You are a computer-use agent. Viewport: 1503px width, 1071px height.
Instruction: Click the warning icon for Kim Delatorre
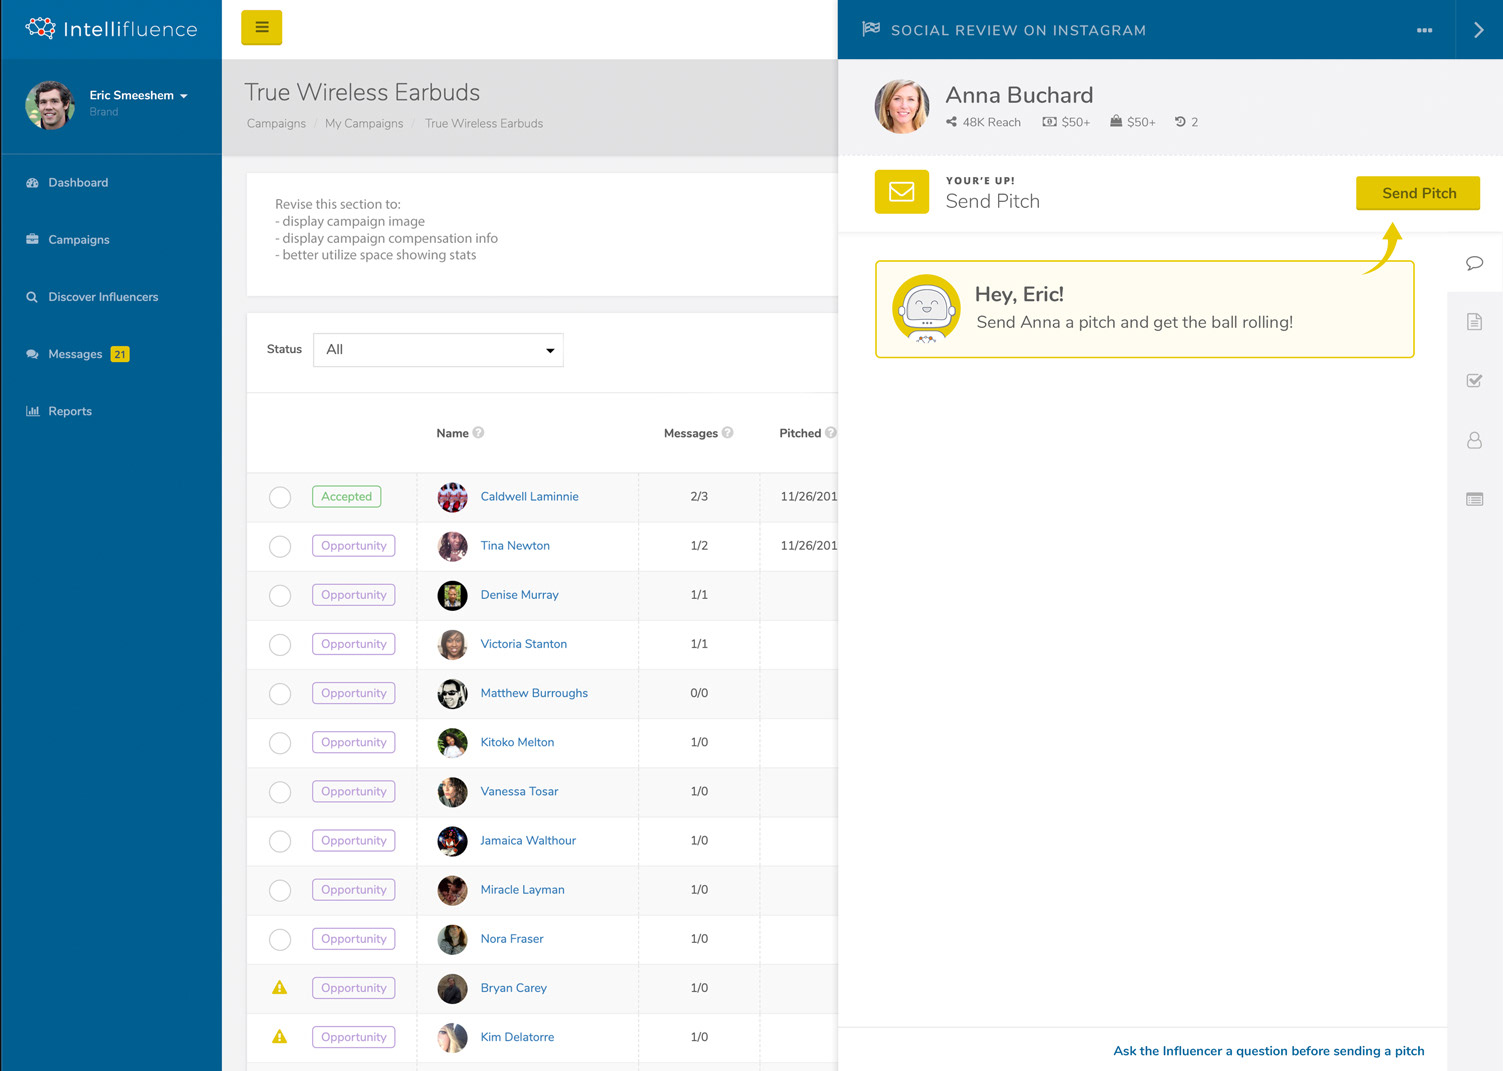(280, 1037)
